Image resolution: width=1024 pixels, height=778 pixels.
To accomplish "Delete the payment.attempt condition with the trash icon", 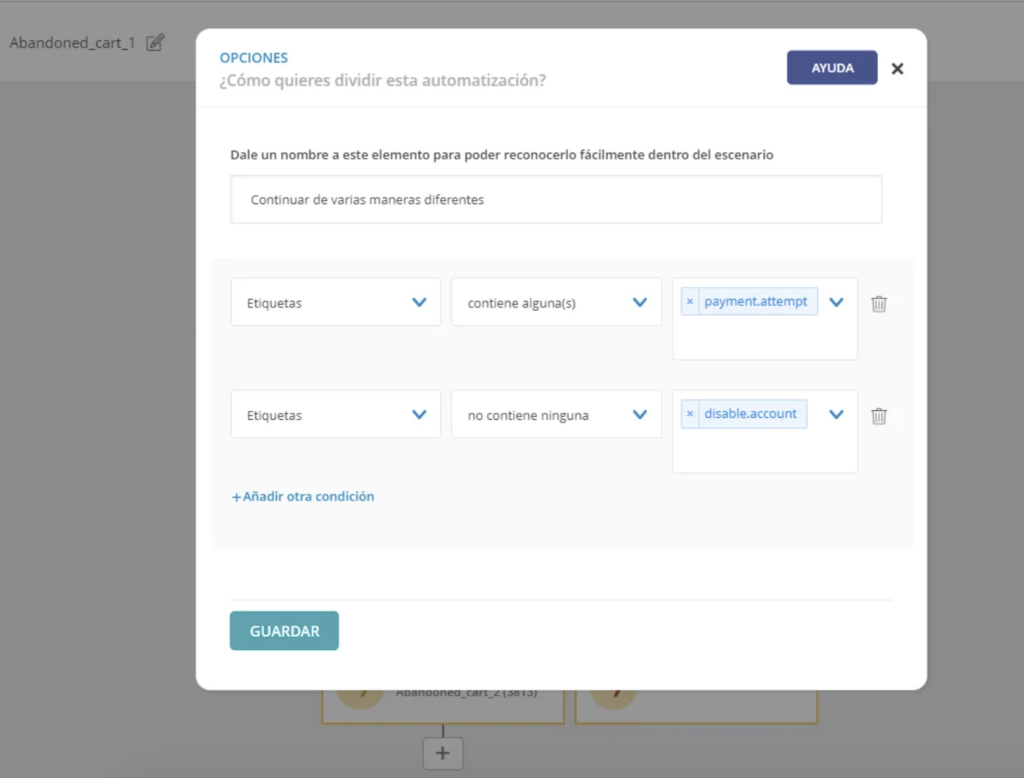I will pyautogui.click(x=879, y=303).
